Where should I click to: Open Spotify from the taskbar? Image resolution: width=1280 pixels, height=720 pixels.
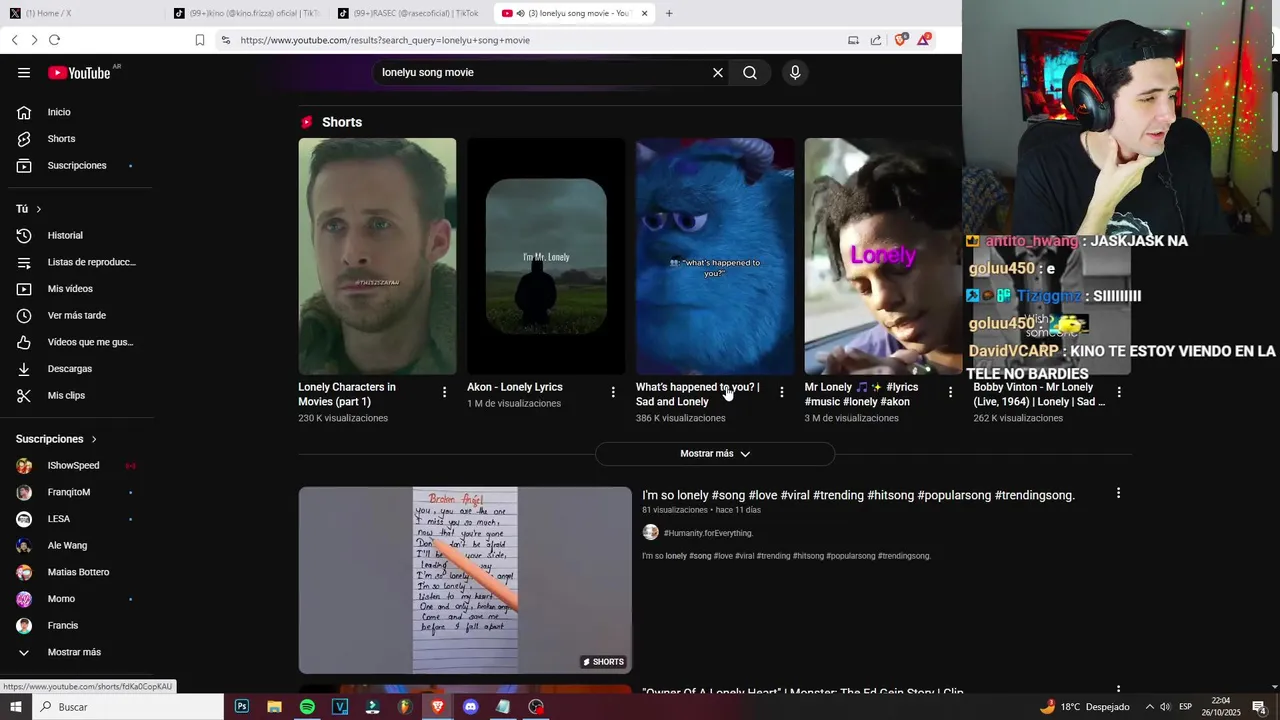point(307,707)
